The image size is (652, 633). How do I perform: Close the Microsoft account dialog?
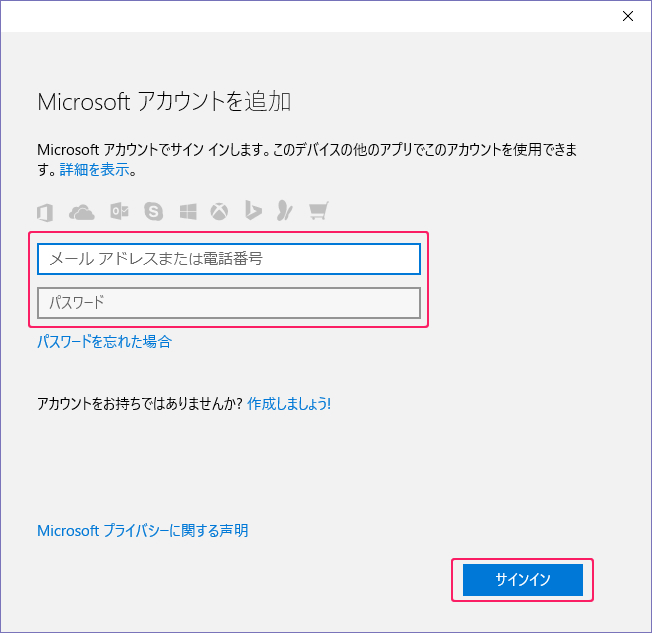pos(628,16)
